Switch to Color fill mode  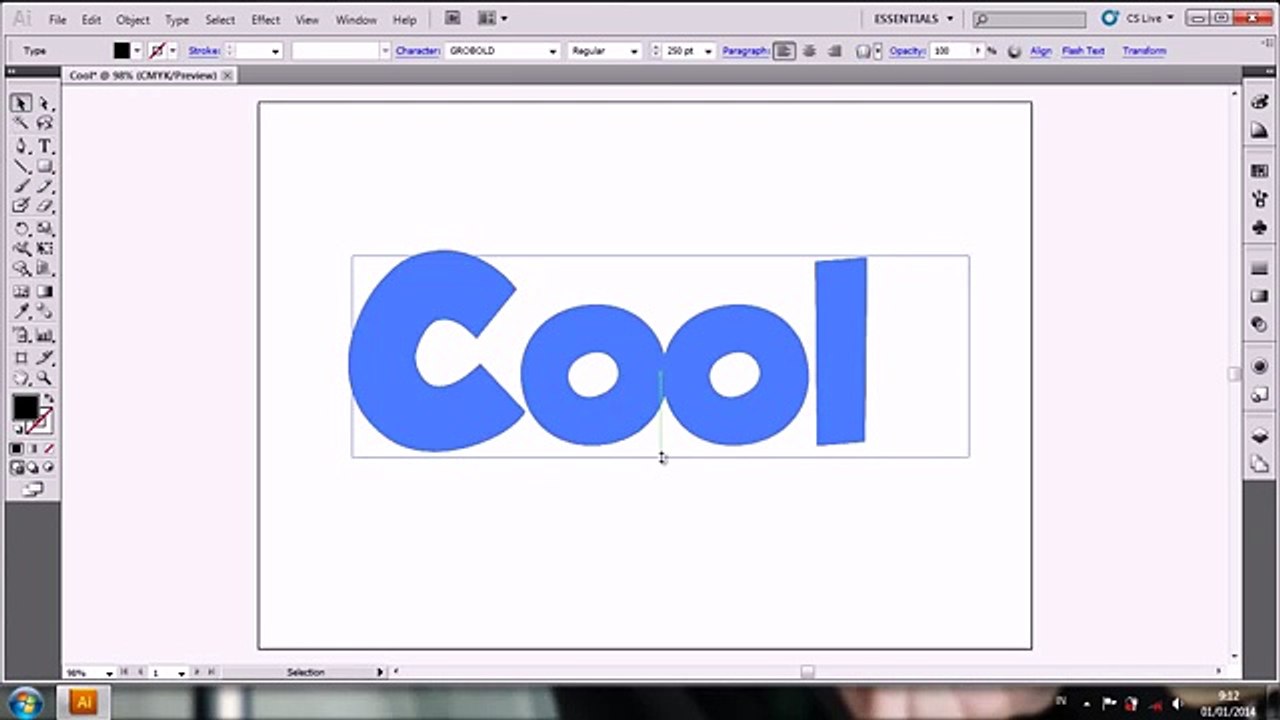coord(17,449)
